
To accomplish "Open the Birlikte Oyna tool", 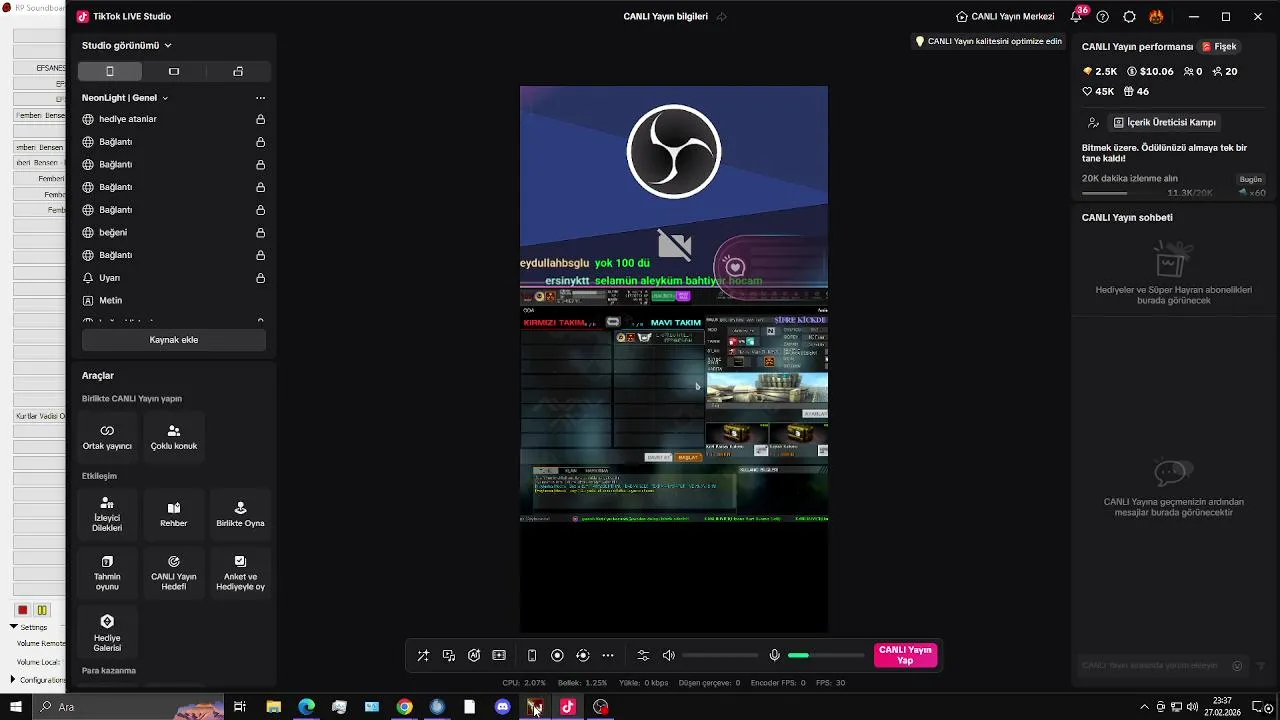I will pos(240,514).
